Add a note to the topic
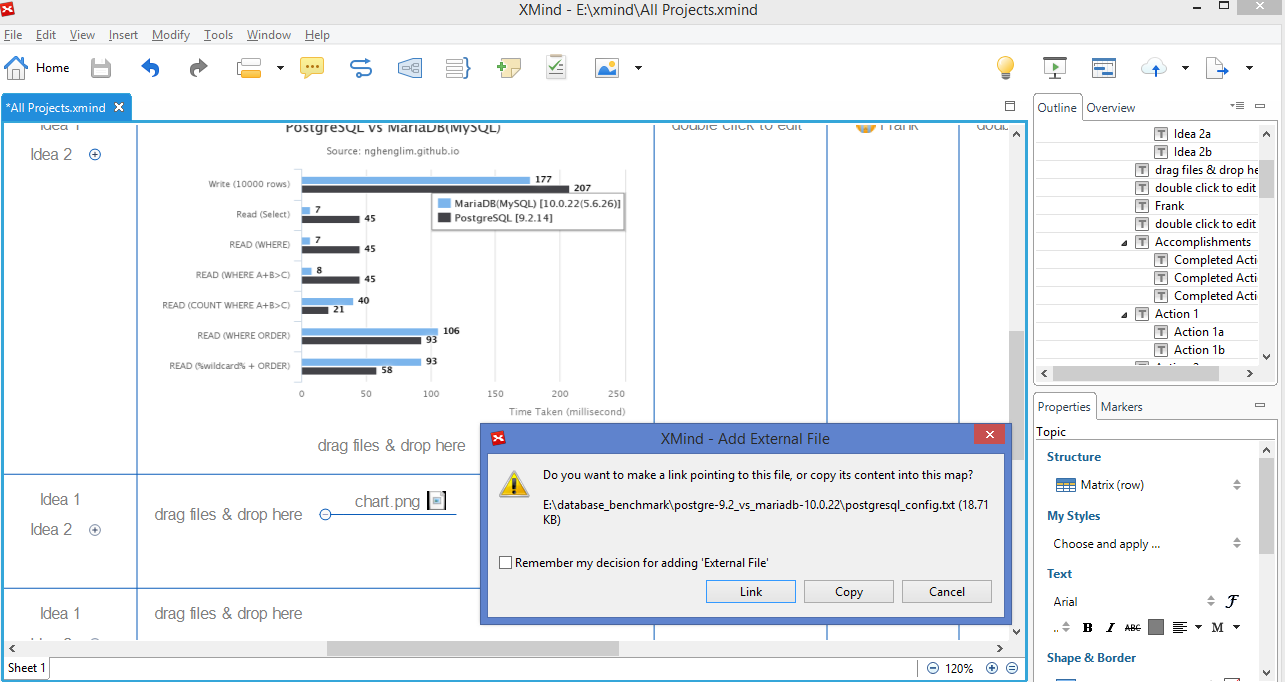 click(508, 68)
